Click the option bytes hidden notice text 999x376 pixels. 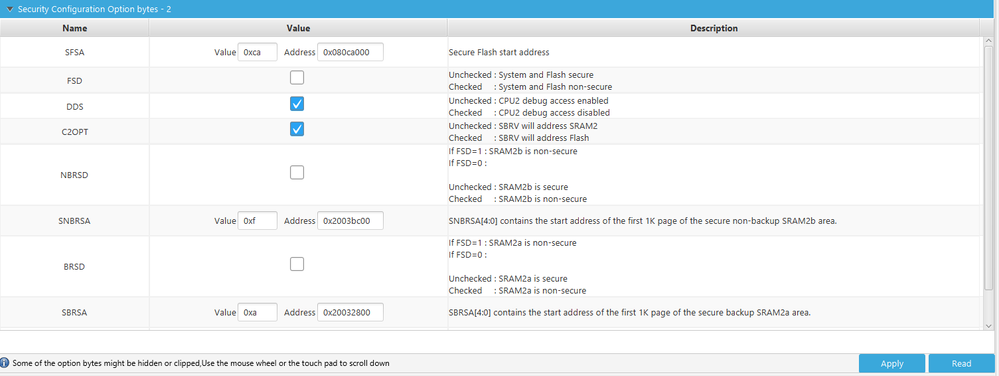click(201, 363)
